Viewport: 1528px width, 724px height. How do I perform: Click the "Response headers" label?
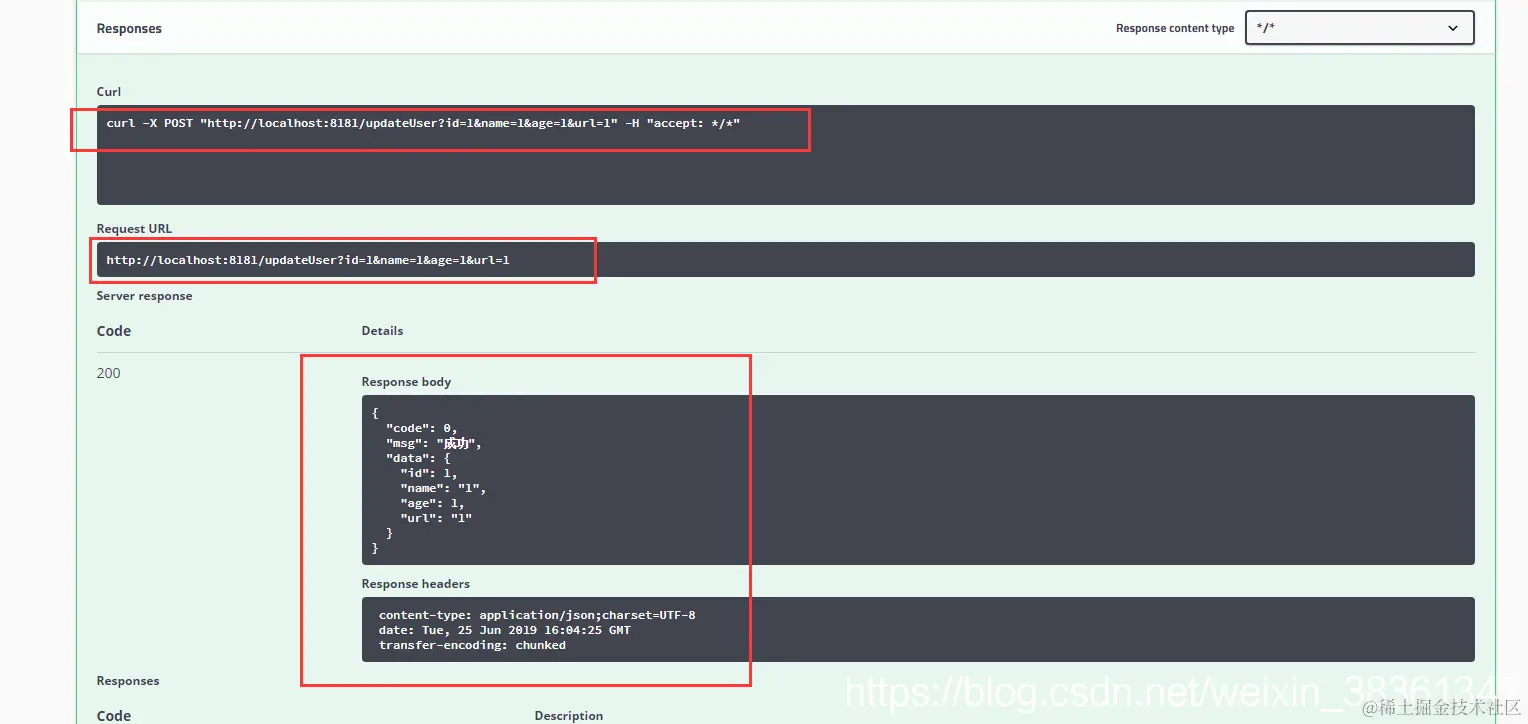coord(416,584)
